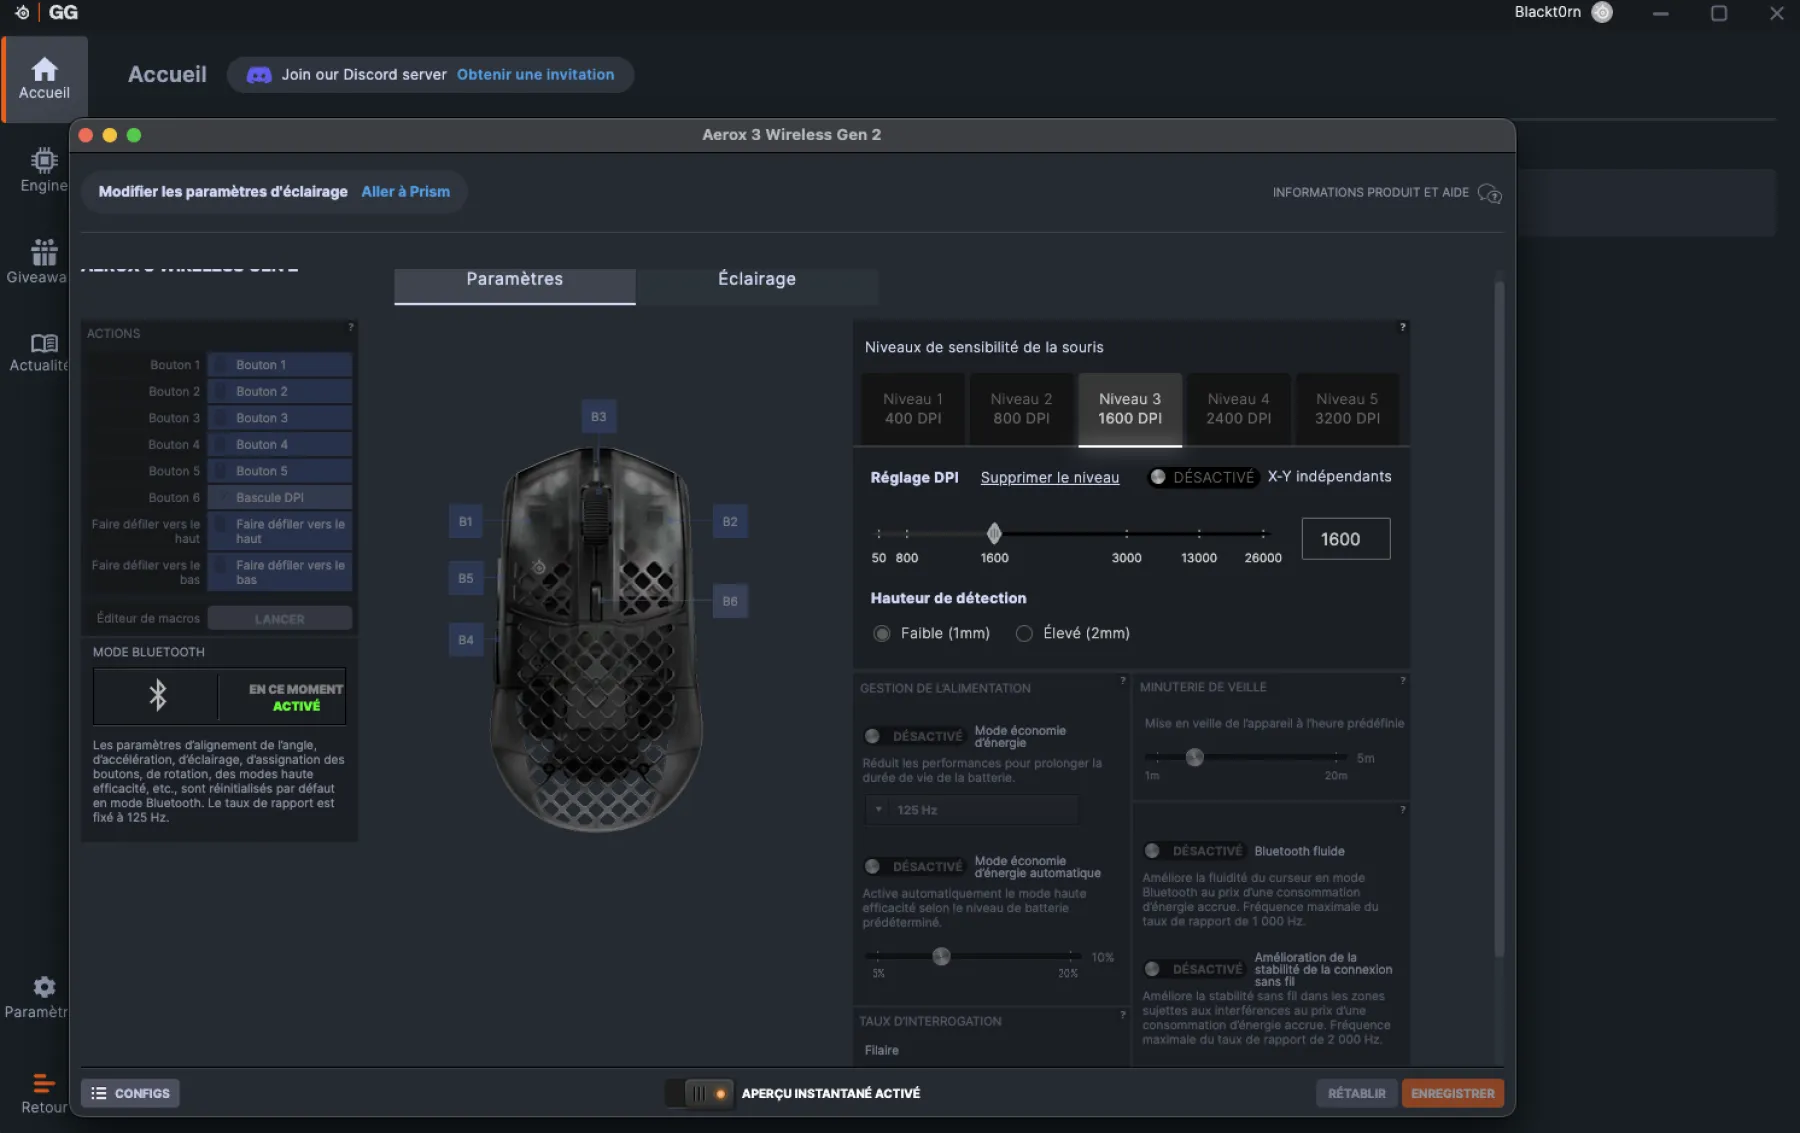Screen dimensions: 1800x1133
Task: Select the B6 button marker on mouse
Action: (x=730, y=601)
